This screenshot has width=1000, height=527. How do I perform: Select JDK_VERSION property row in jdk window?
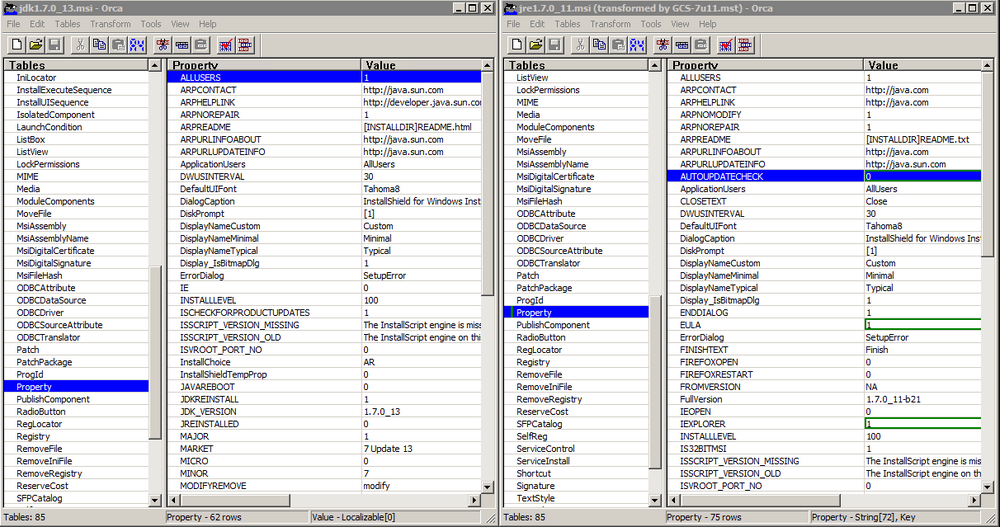[324, 412]
